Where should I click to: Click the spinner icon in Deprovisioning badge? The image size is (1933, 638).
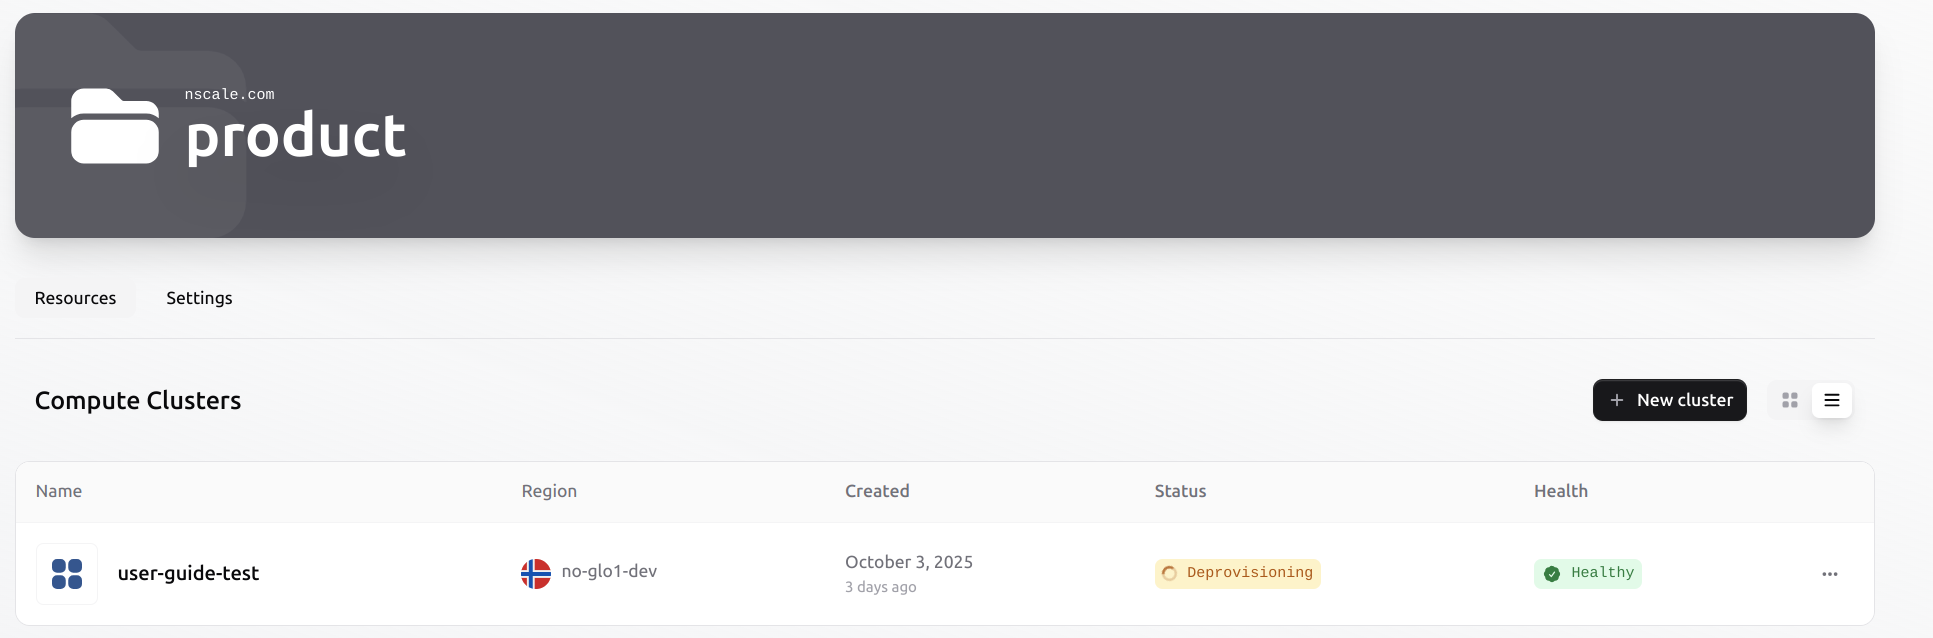[x=1168, y=573]
